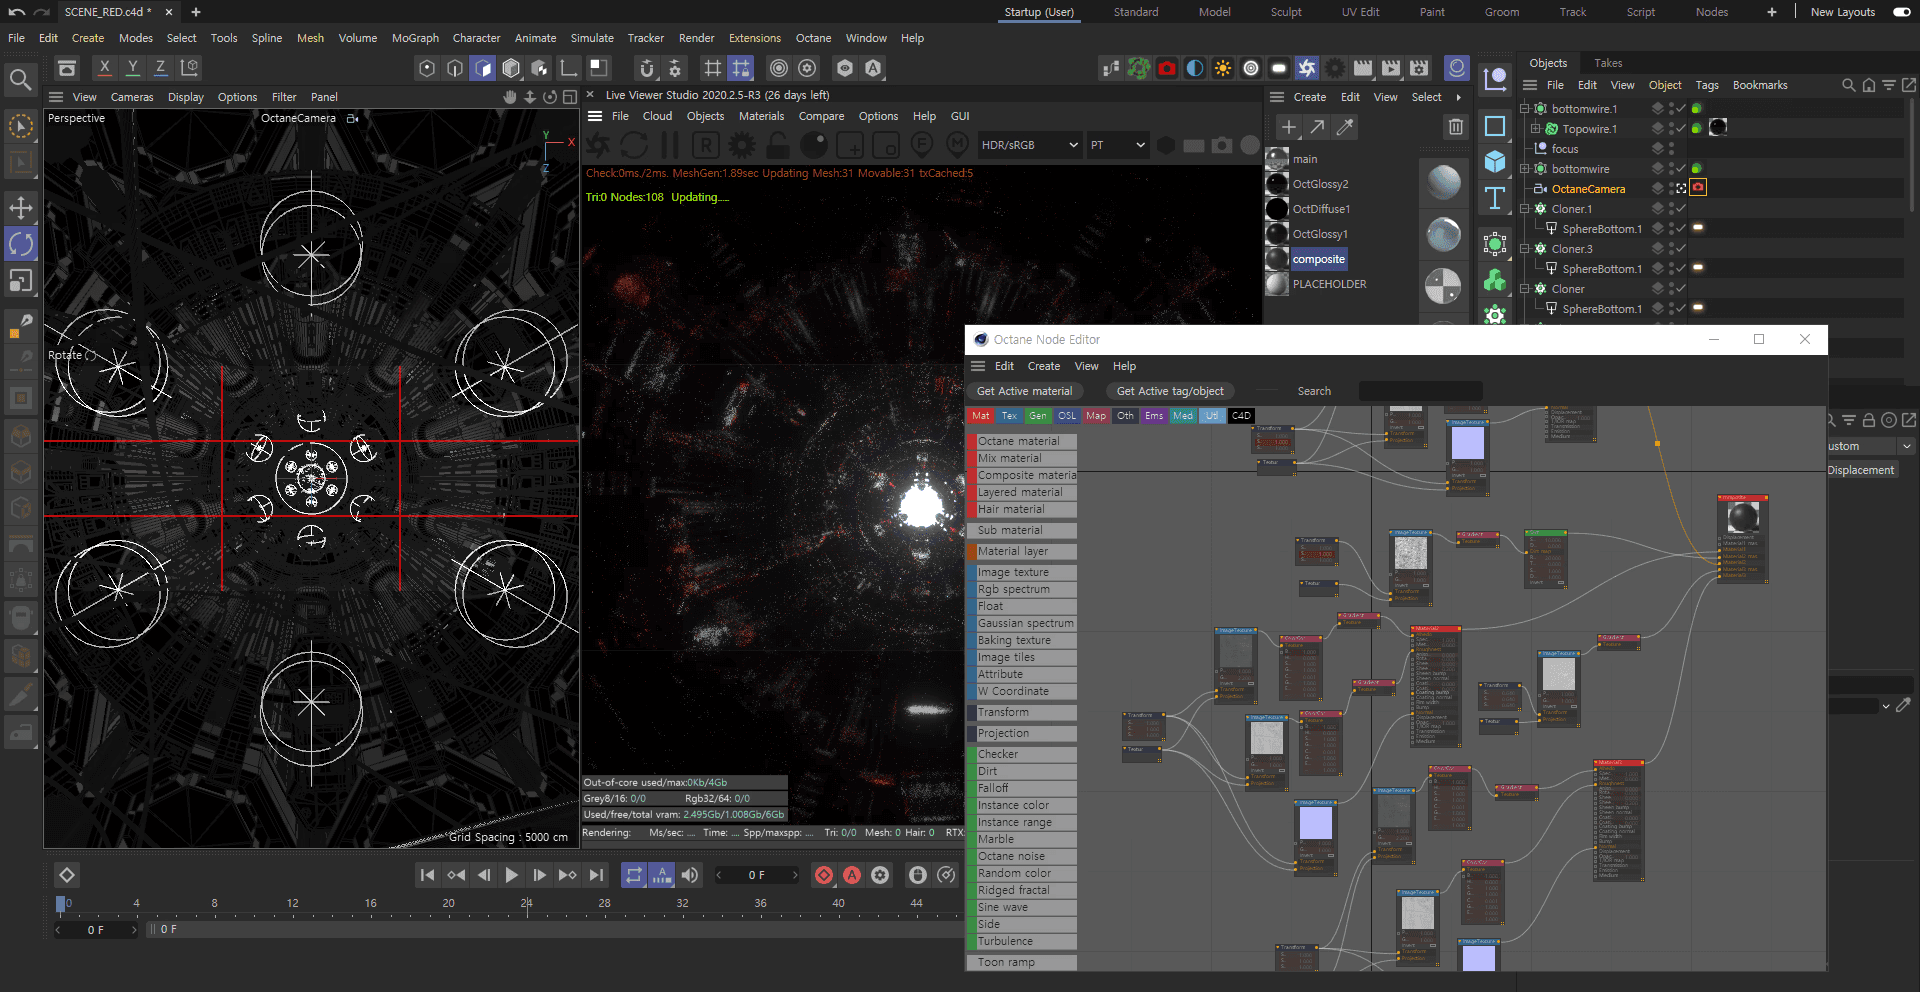Click the red record keyframe button
The width and height of the screenshot is (1920, 992).
(824, 875)
